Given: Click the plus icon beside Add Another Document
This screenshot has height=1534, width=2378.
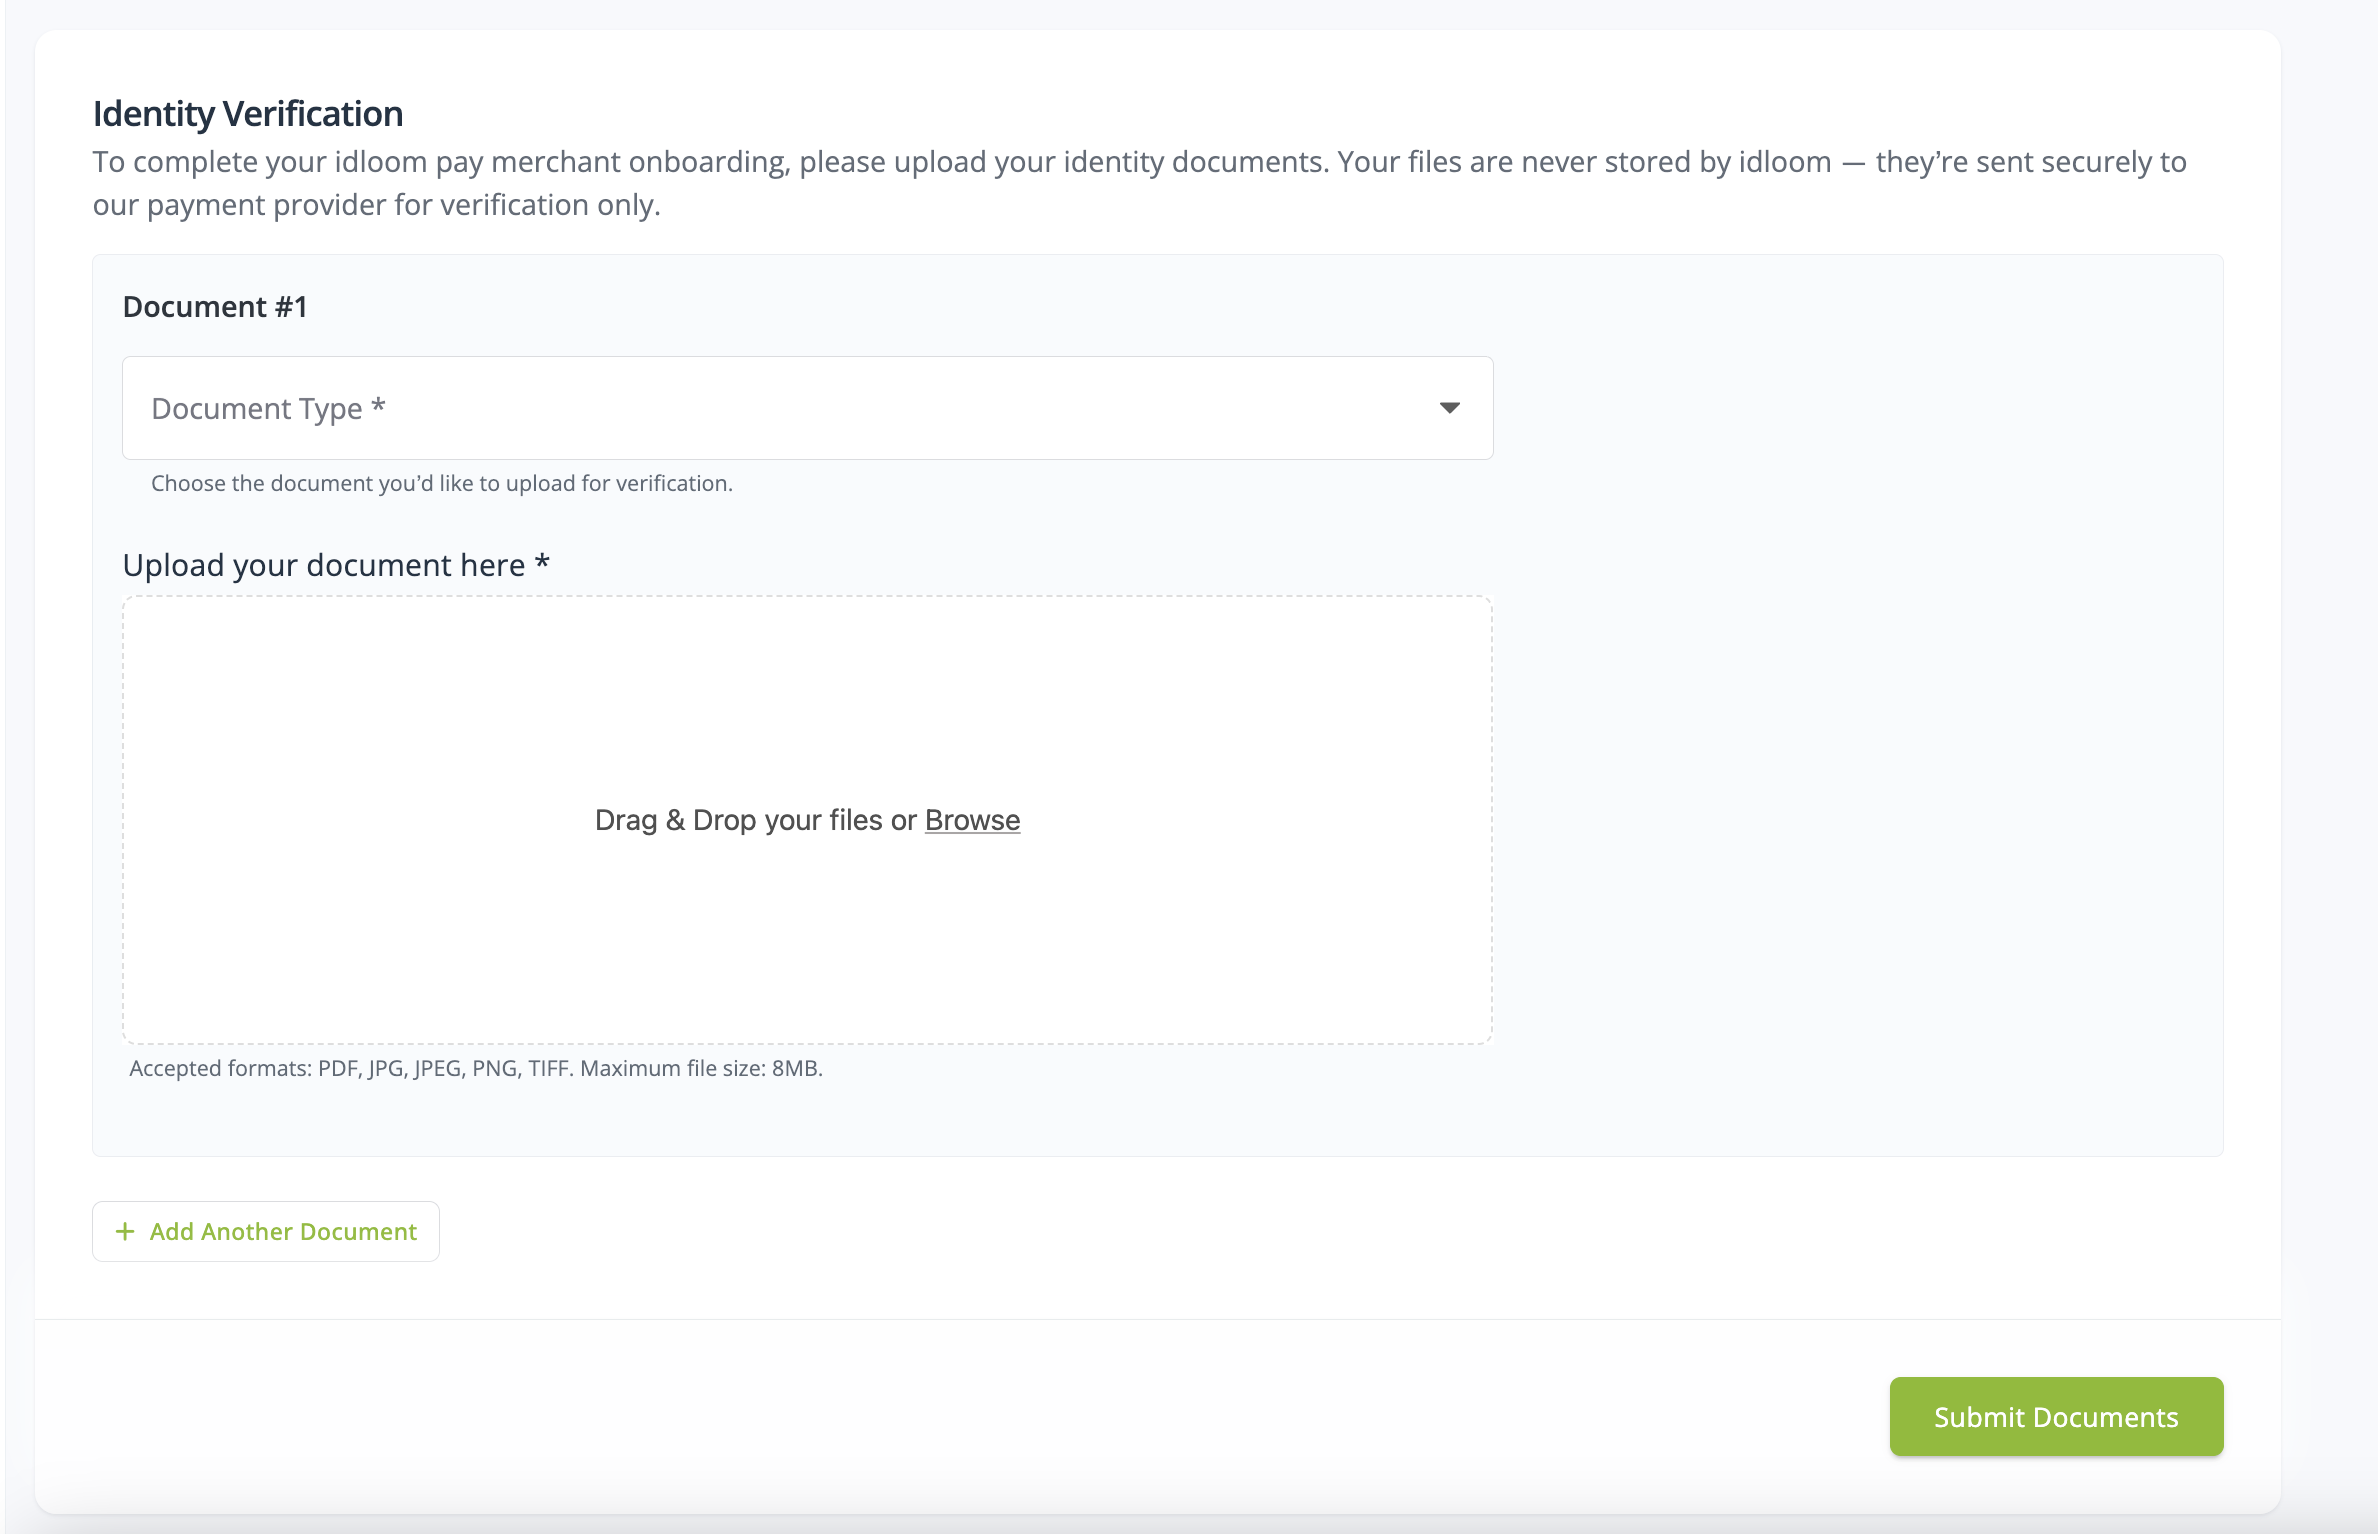Looking at the screenshot, I should [x=126, y=1231].
